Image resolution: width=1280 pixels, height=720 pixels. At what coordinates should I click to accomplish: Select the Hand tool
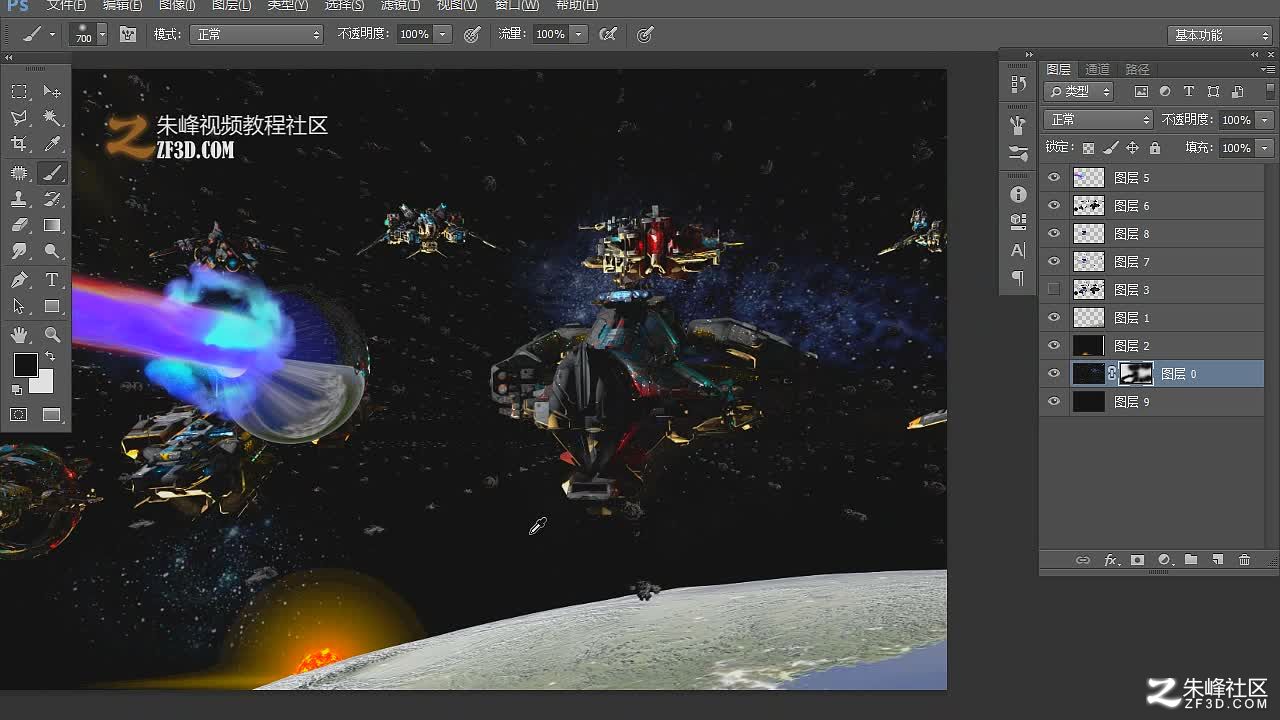[19, 335]
